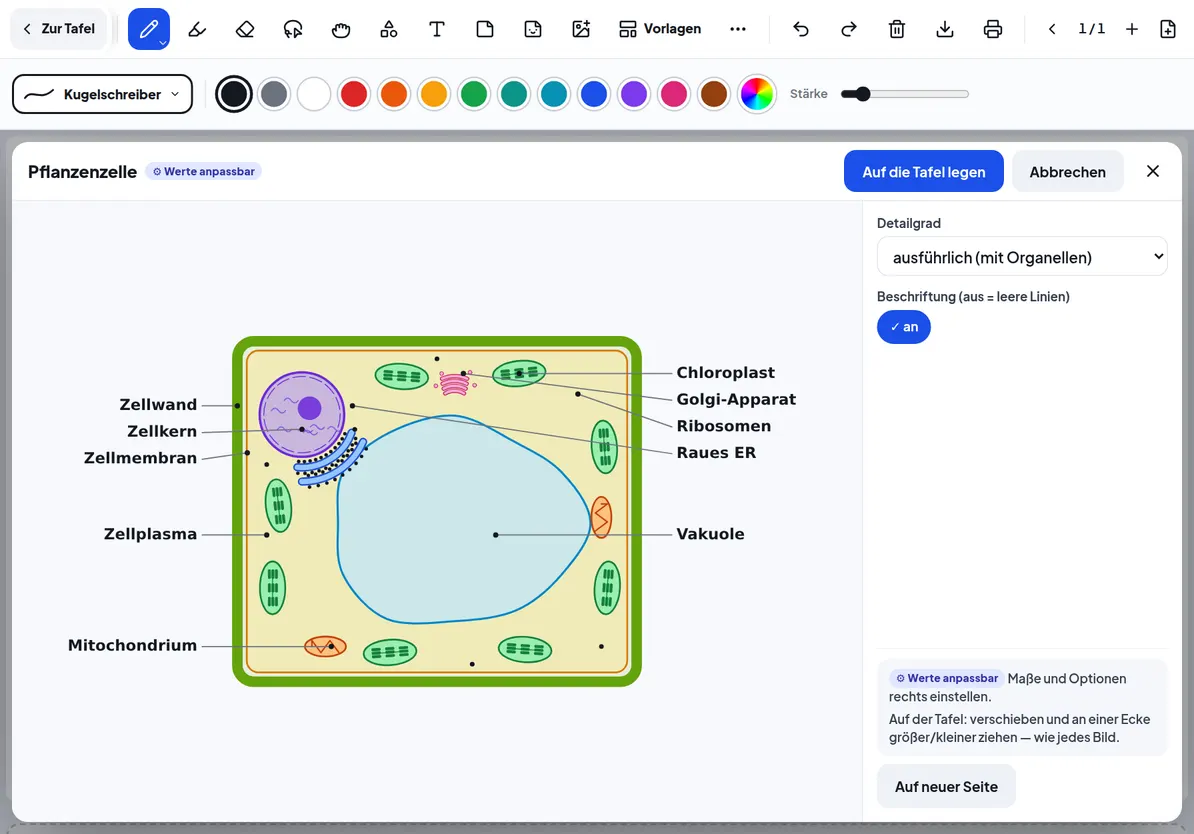Open the Vorlagen templates menu
Screen dimensions: 1194x834
pyautogui.click(x=659, y=29)
